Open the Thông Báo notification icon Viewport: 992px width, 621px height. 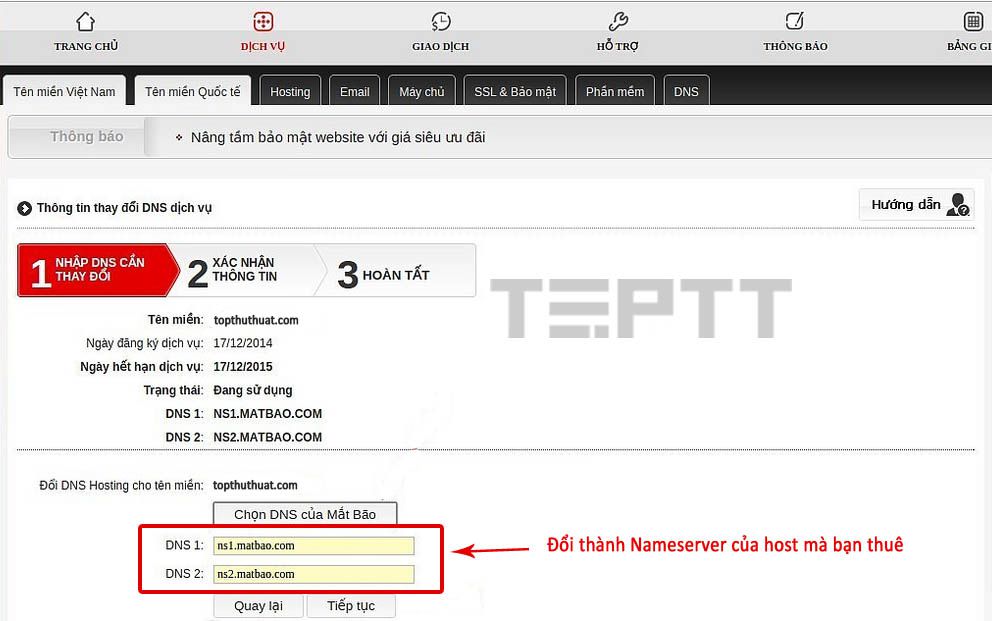point(795,22)
